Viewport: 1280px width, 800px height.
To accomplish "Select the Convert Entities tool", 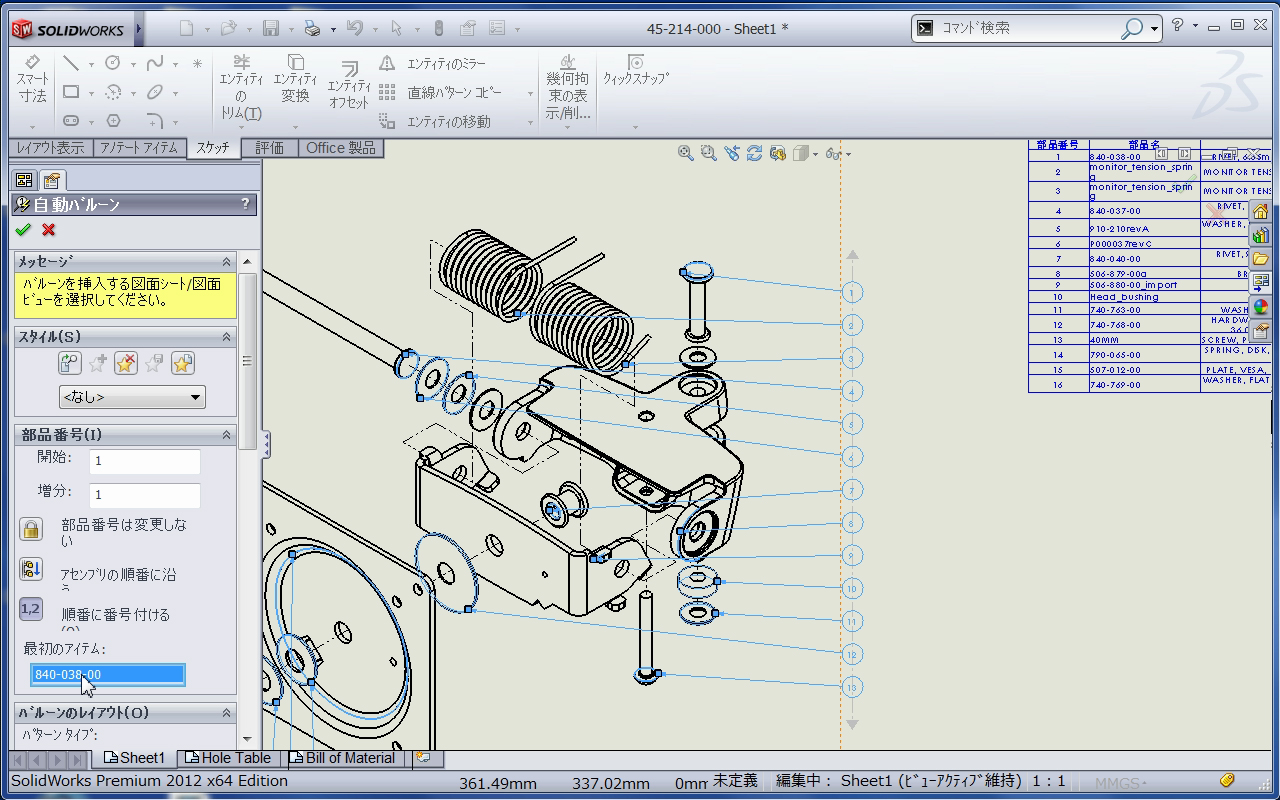I will [x=295, y=79].
